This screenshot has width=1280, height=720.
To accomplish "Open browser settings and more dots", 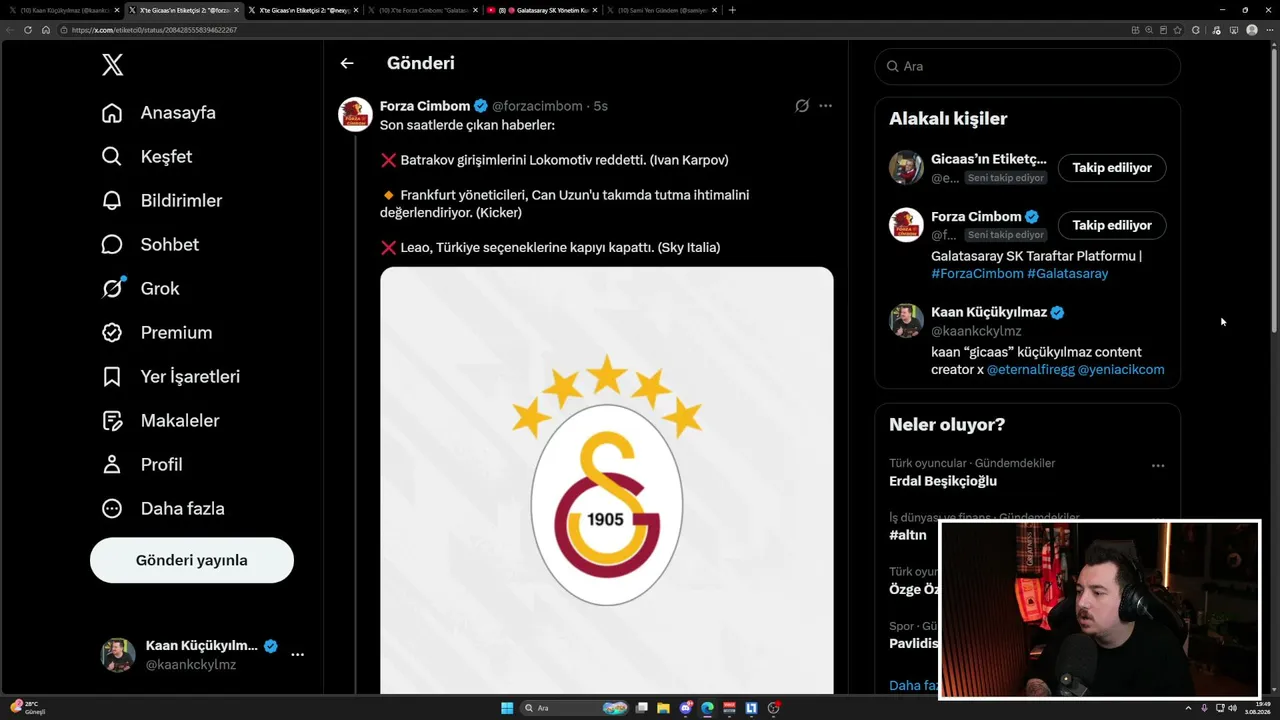I will 1268,30.
